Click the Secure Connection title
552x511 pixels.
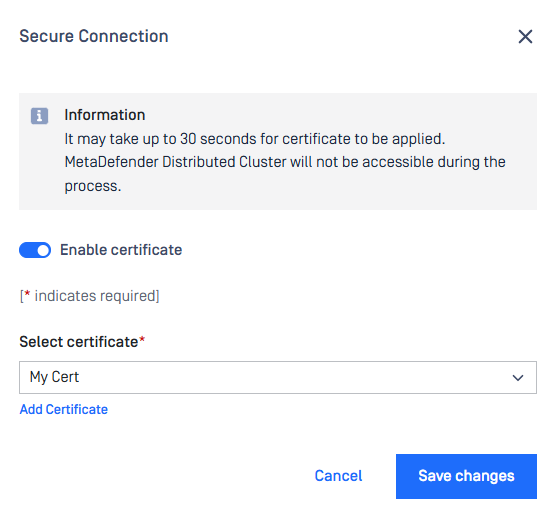point(94,36)
